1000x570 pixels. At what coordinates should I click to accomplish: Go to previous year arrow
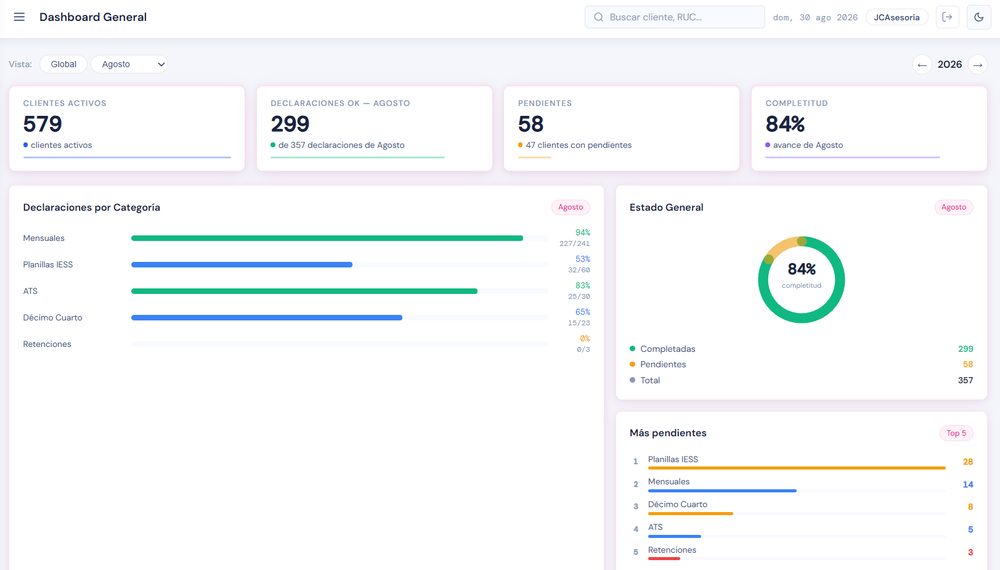922,65
